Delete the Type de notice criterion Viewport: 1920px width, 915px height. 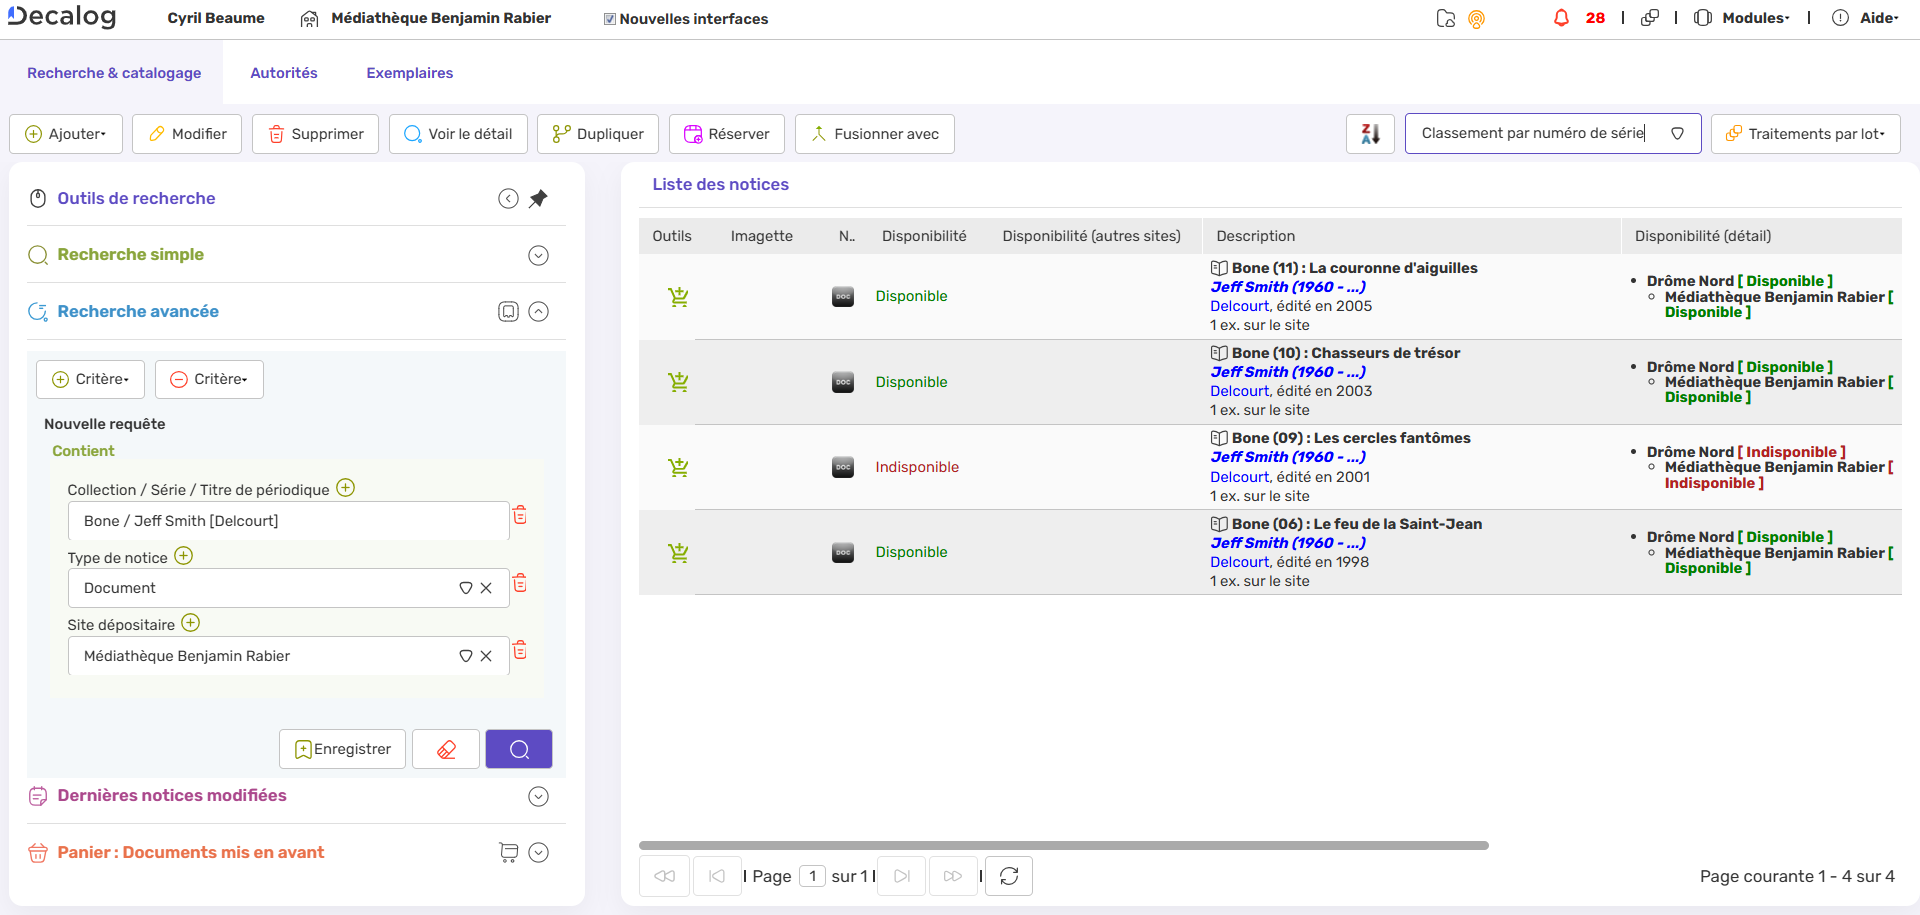tap(520, 583)
